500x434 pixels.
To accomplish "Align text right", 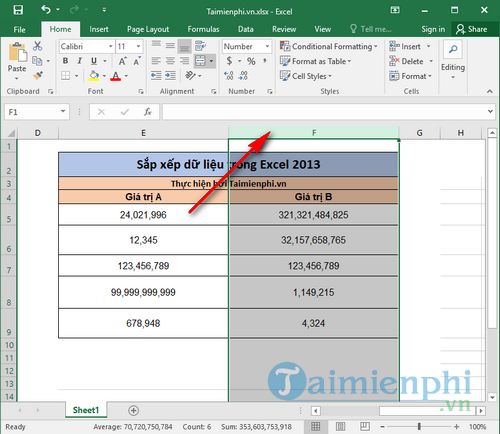I will point(184,61).
